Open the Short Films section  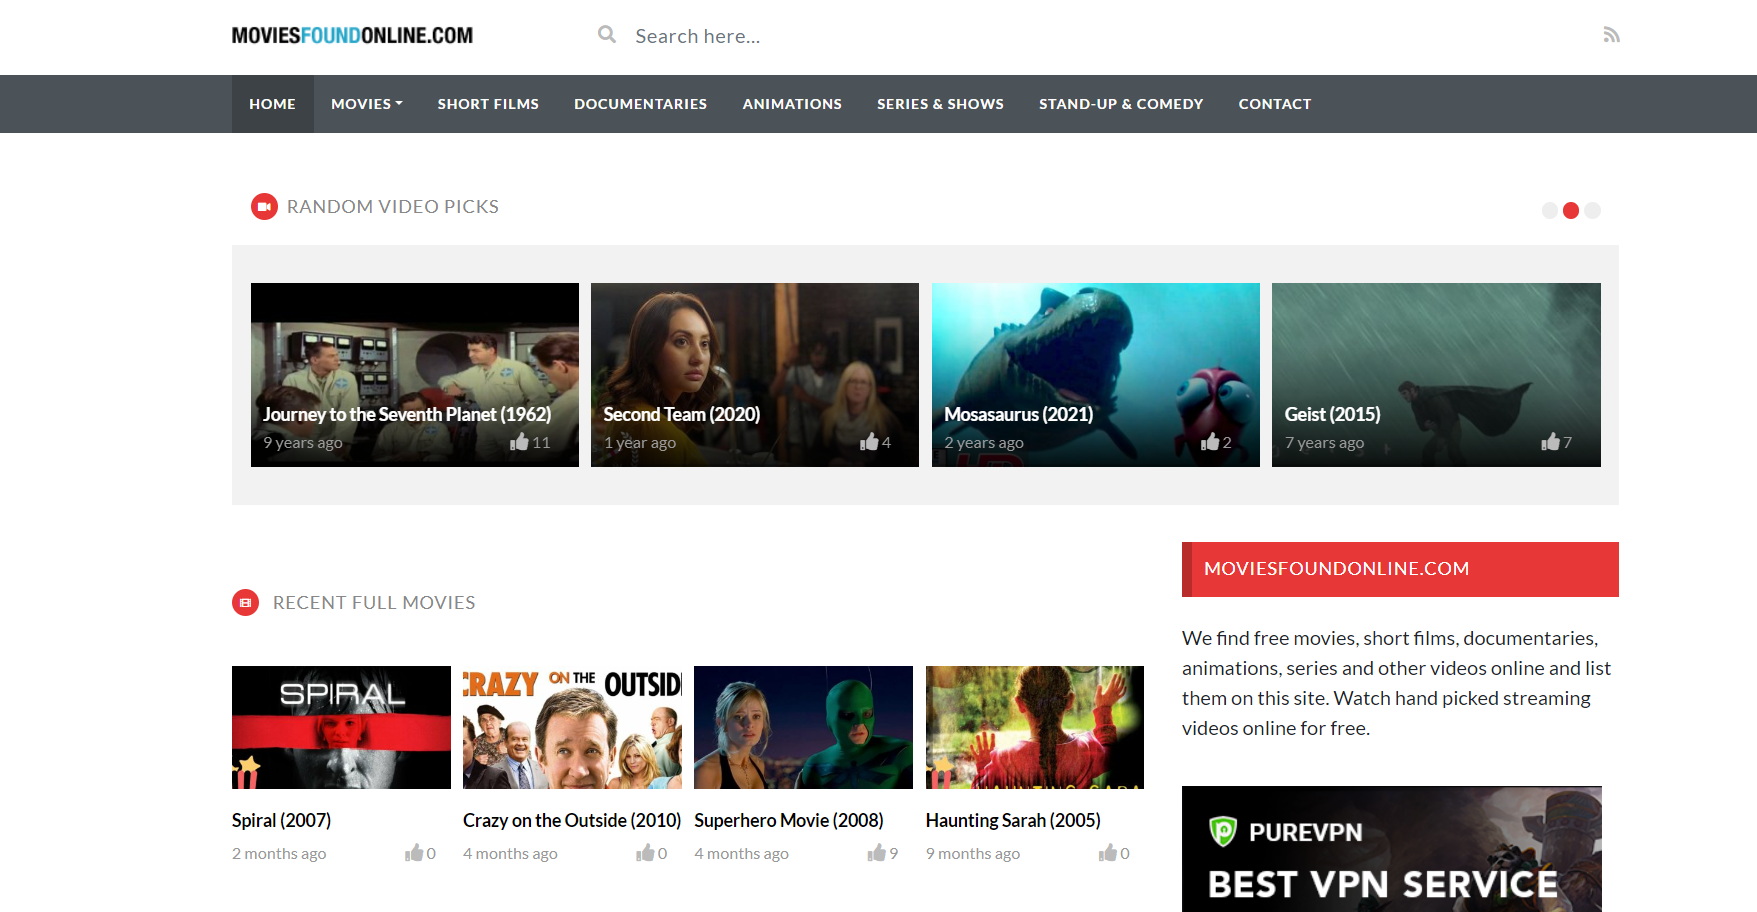coord(488,104)
